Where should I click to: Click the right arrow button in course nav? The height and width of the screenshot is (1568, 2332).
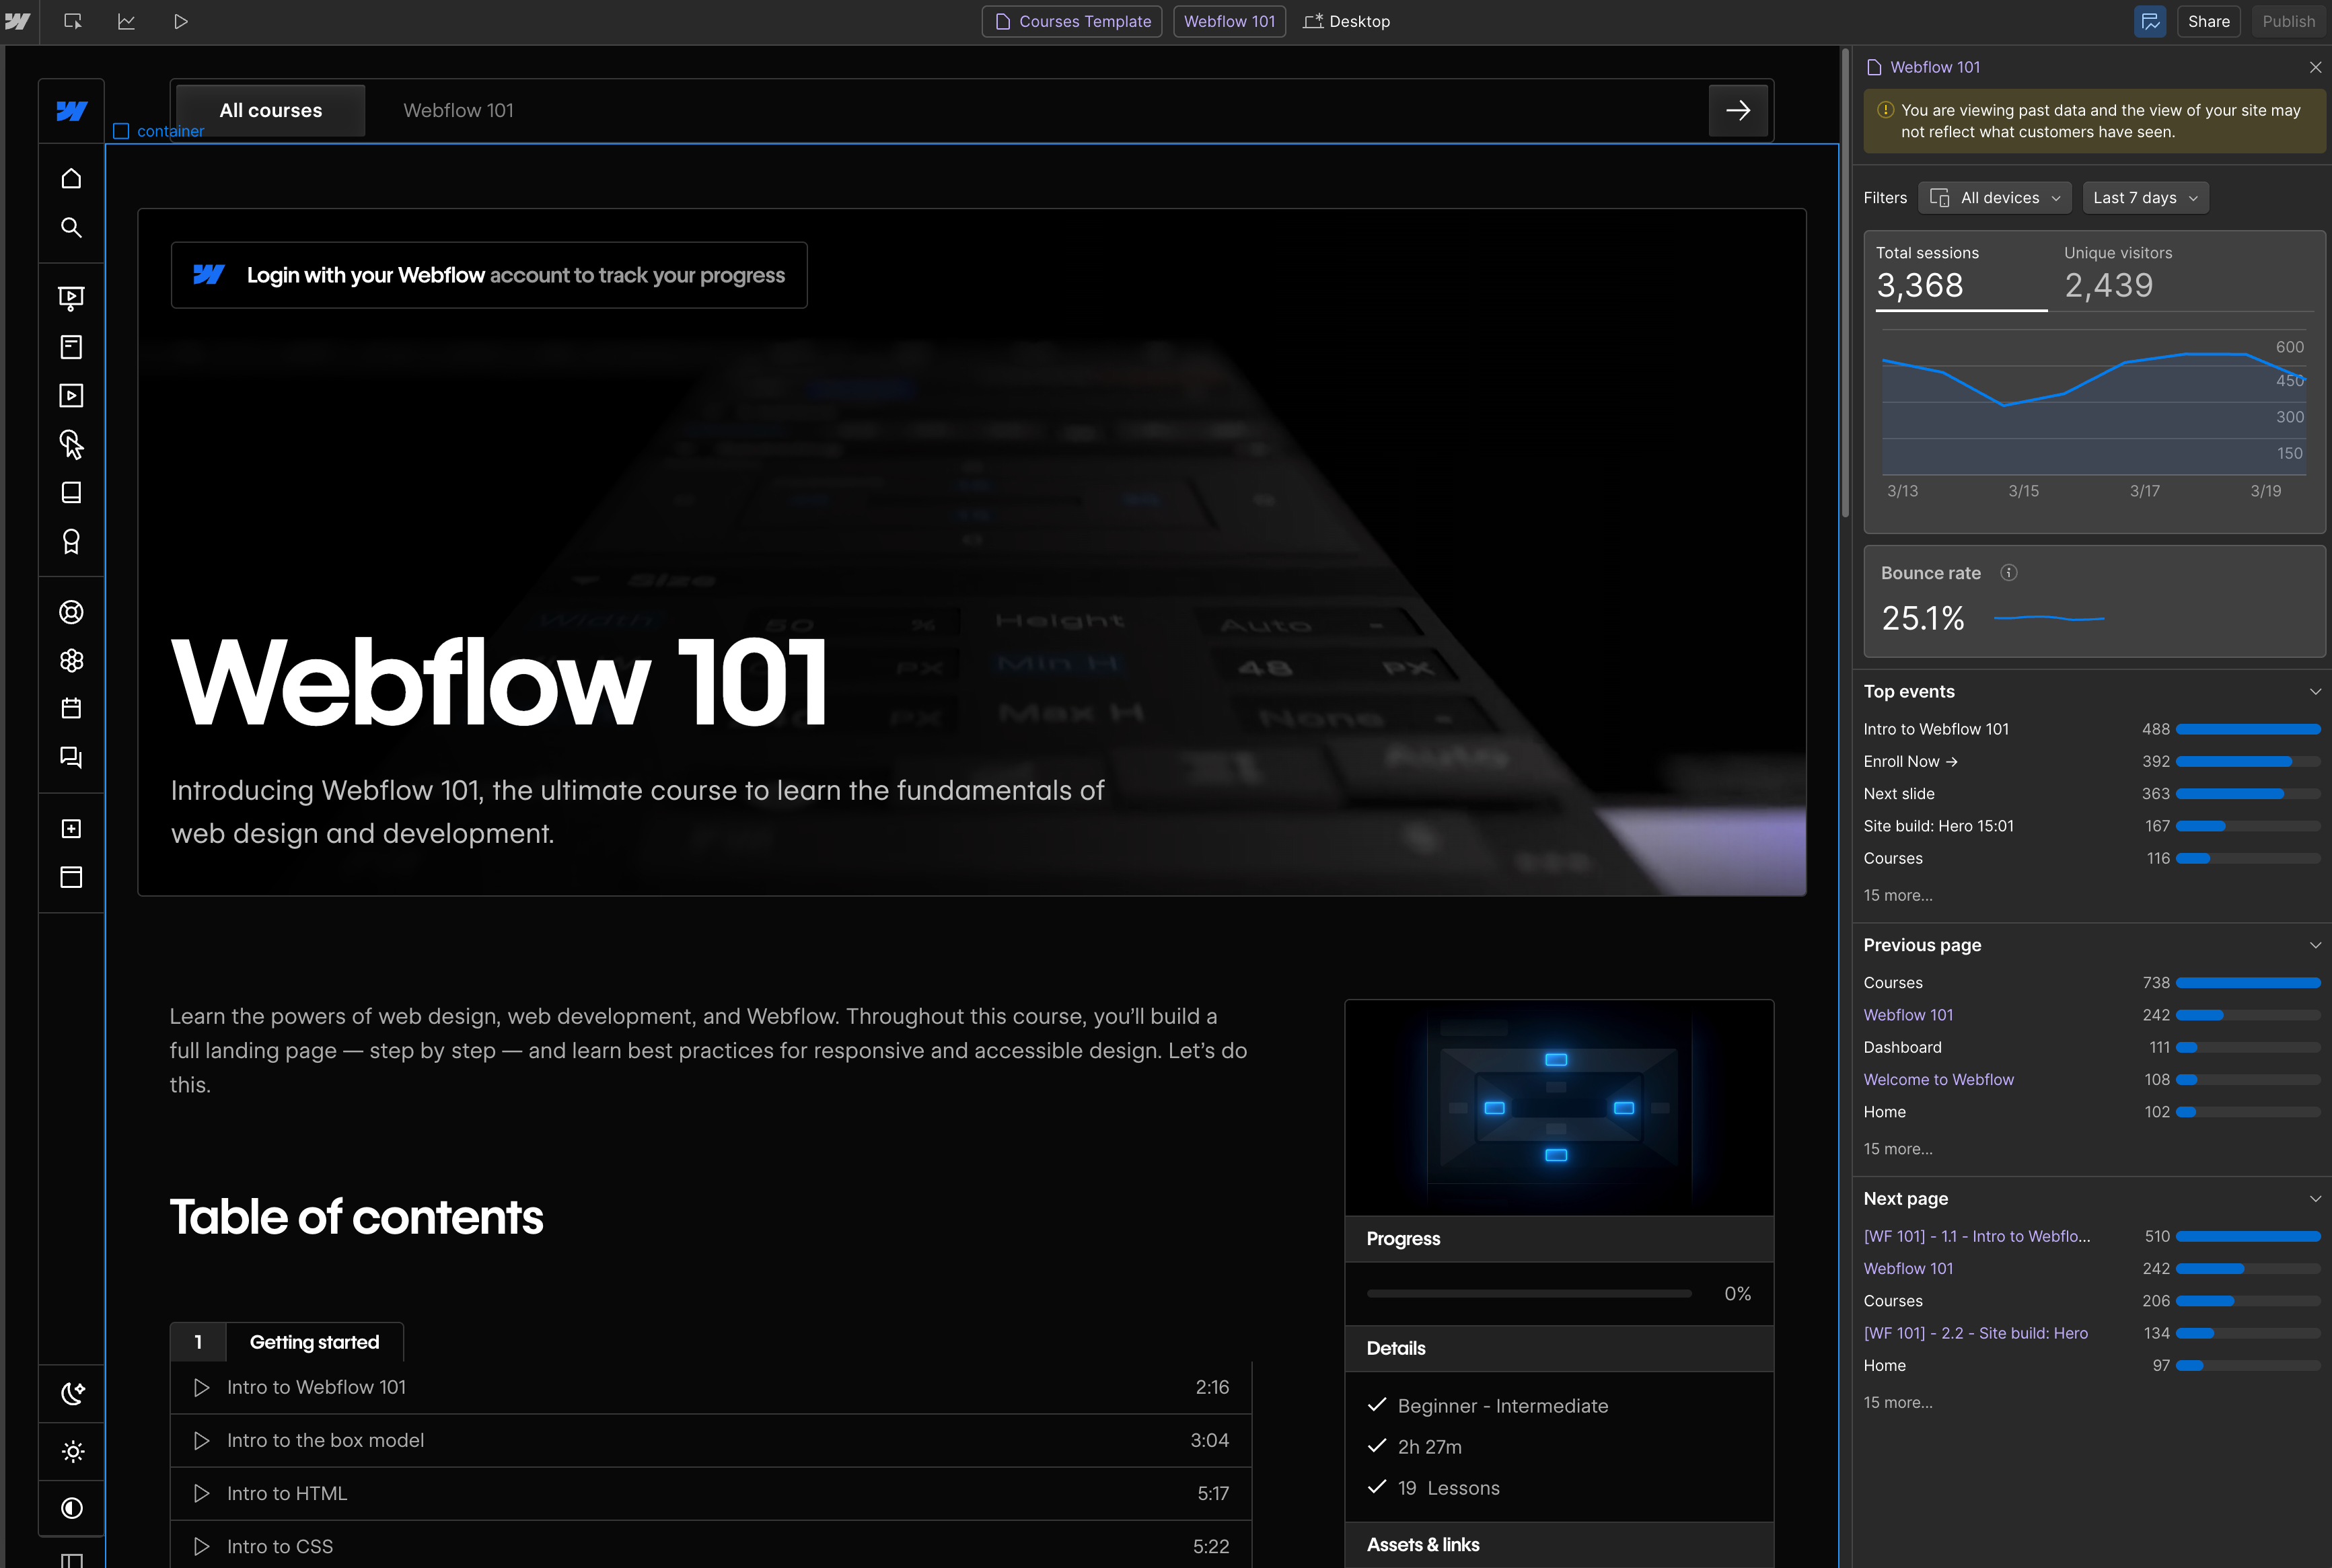[1738, 110]
